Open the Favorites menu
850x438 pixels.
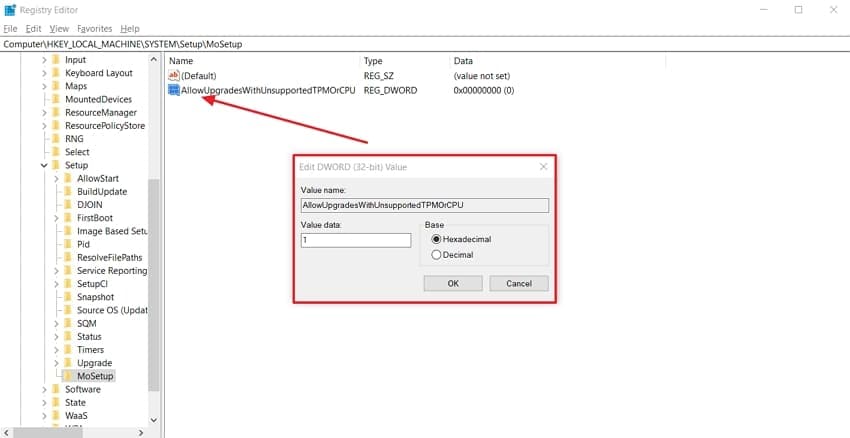[94, 29]
